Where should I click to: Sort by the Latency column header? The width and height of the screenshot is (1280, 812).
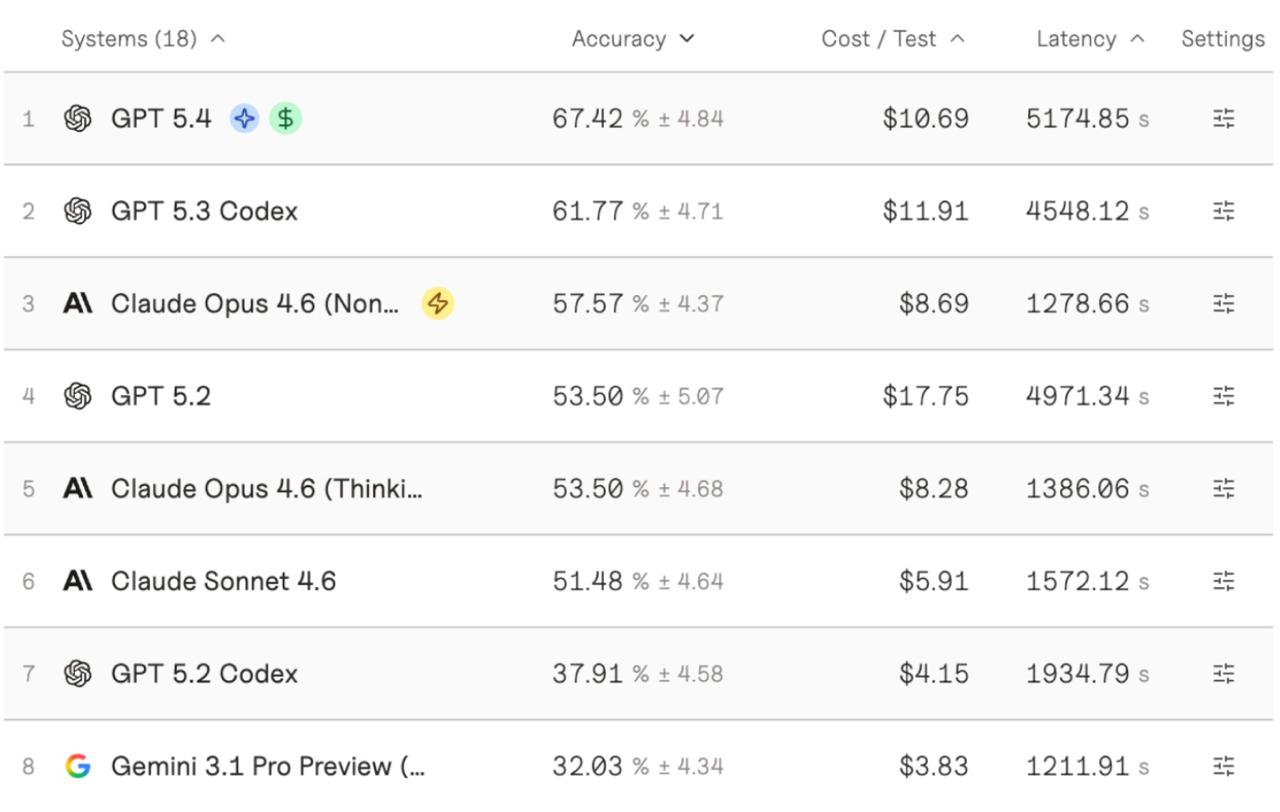[1090, 39]
